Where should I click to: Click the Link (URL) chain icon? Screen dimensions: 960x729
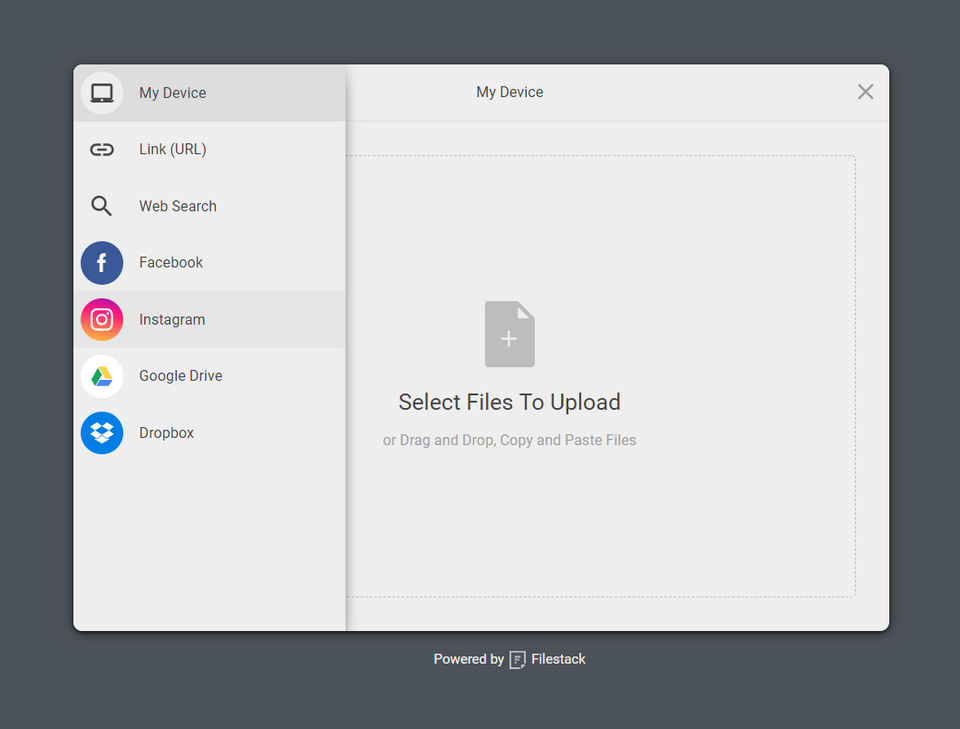tap(102, 150)
